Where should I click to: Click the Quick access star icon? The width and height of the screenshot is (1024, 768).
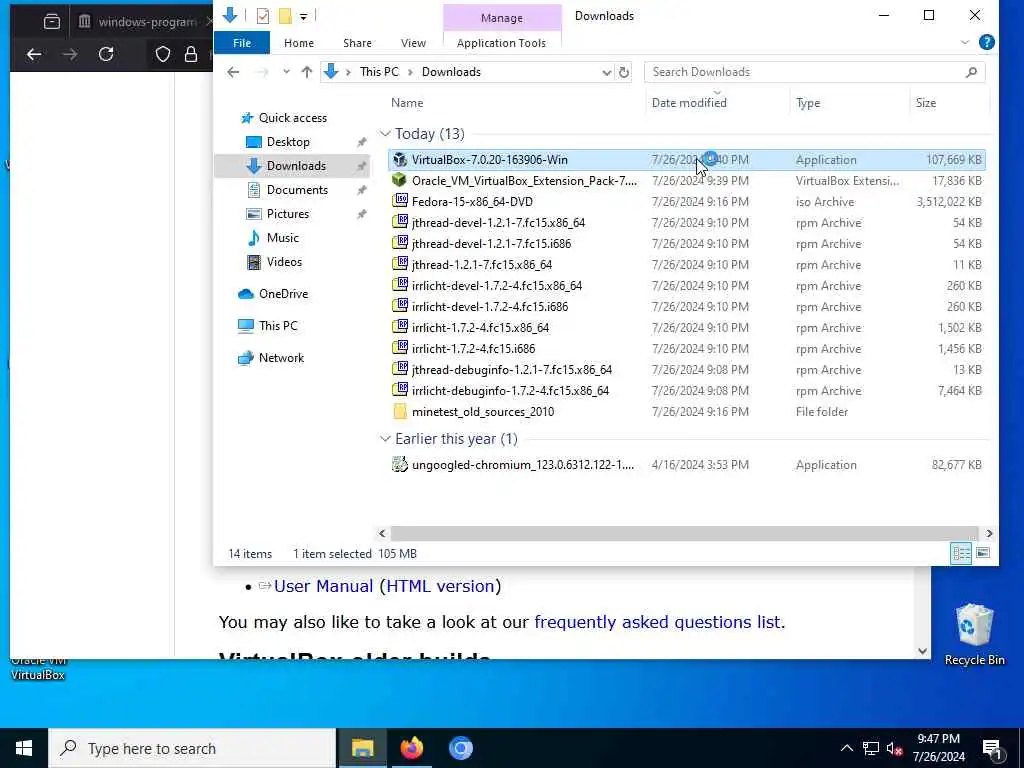click(x=247, y=118)
